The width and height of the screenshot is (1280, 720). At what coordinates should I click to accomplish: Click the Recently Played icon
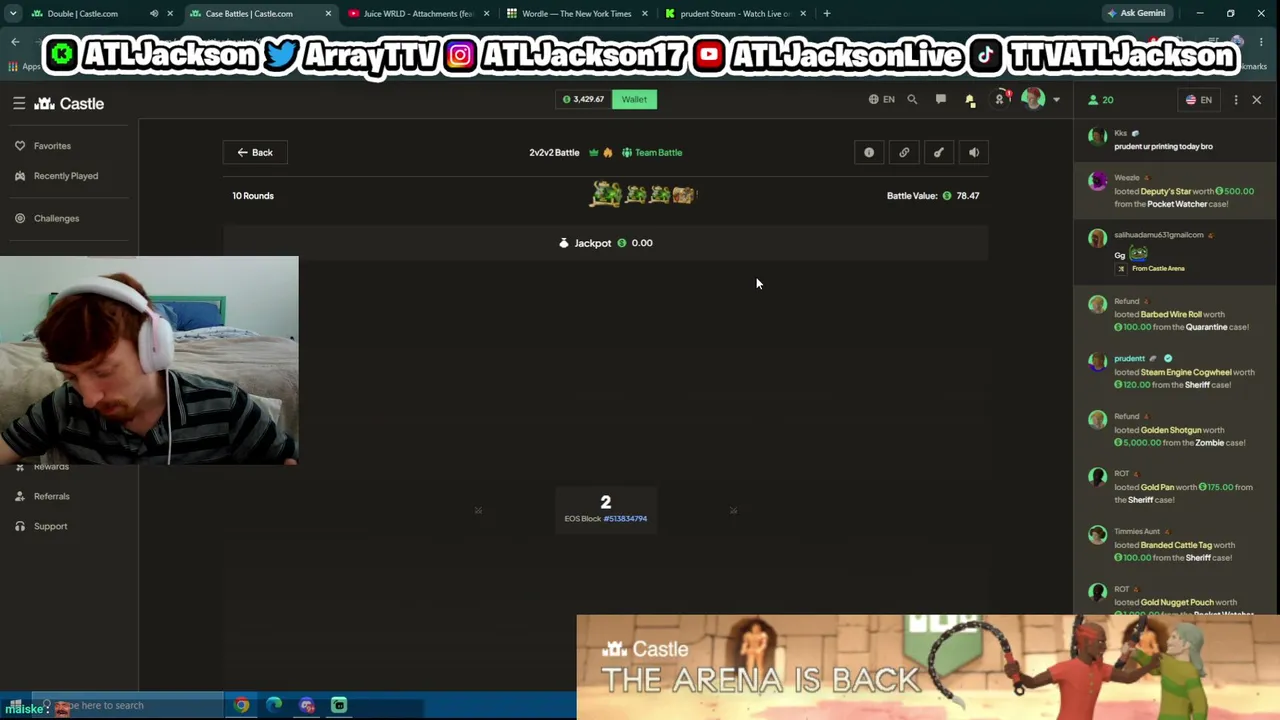[x=20, y=176]
